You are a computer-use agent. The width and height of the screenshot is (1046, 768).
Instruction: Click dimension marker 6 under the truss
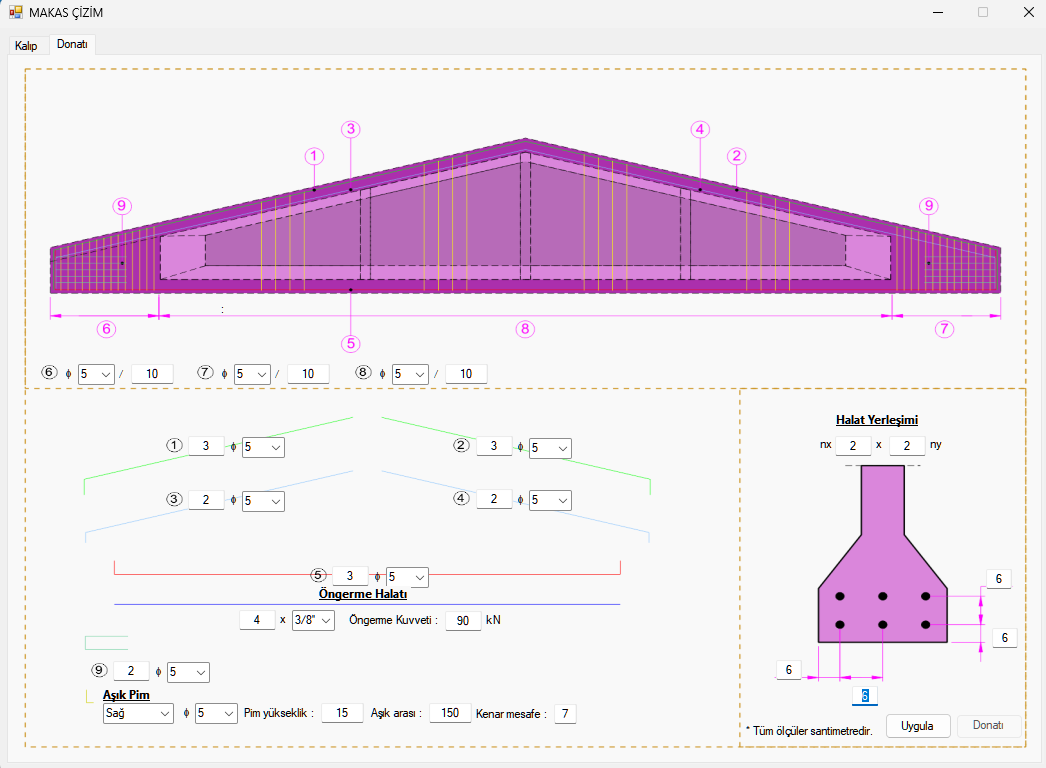(x=106, y=329)
